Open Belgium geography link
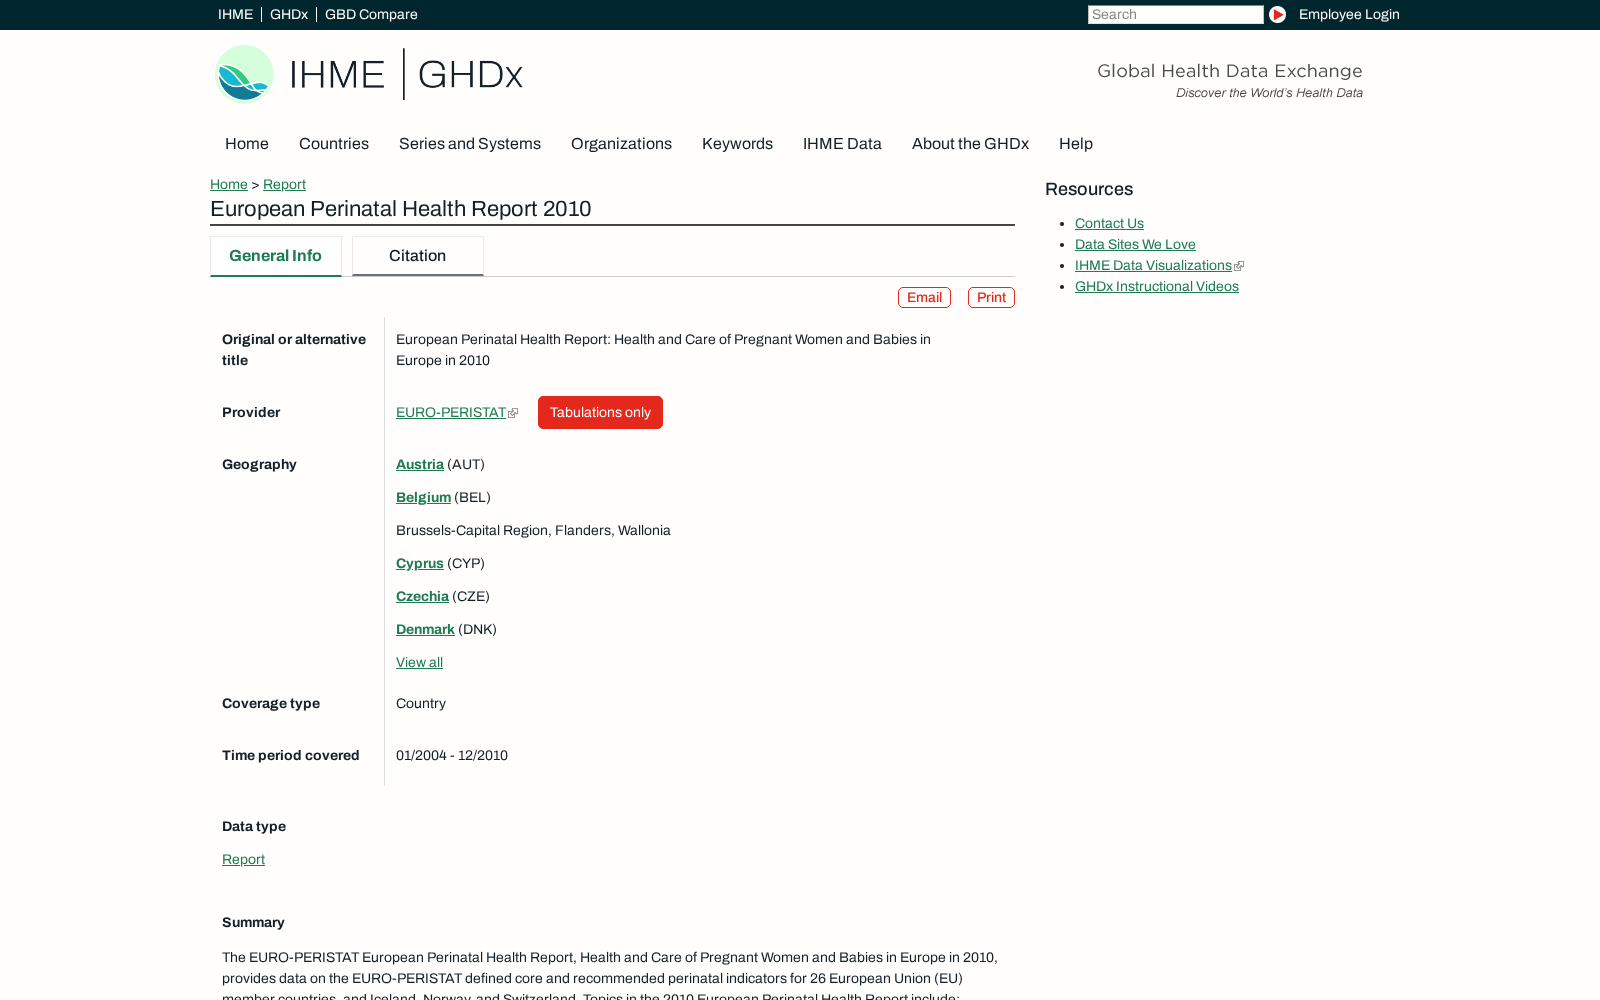This screenshot has height=1000, width=1600. click(423, 498)
